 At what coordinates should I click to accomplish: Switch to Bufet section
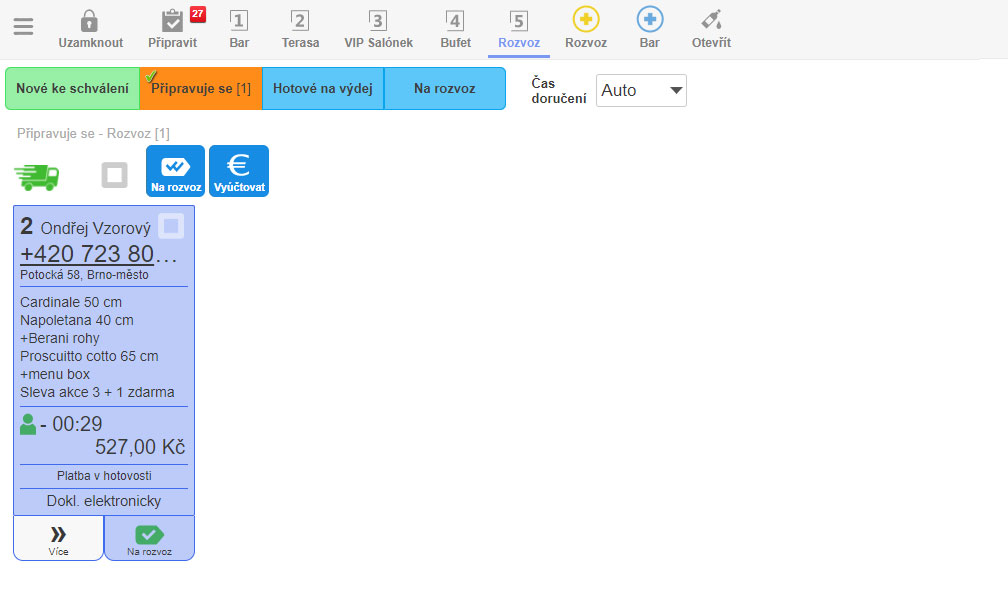tap(455, 28)
